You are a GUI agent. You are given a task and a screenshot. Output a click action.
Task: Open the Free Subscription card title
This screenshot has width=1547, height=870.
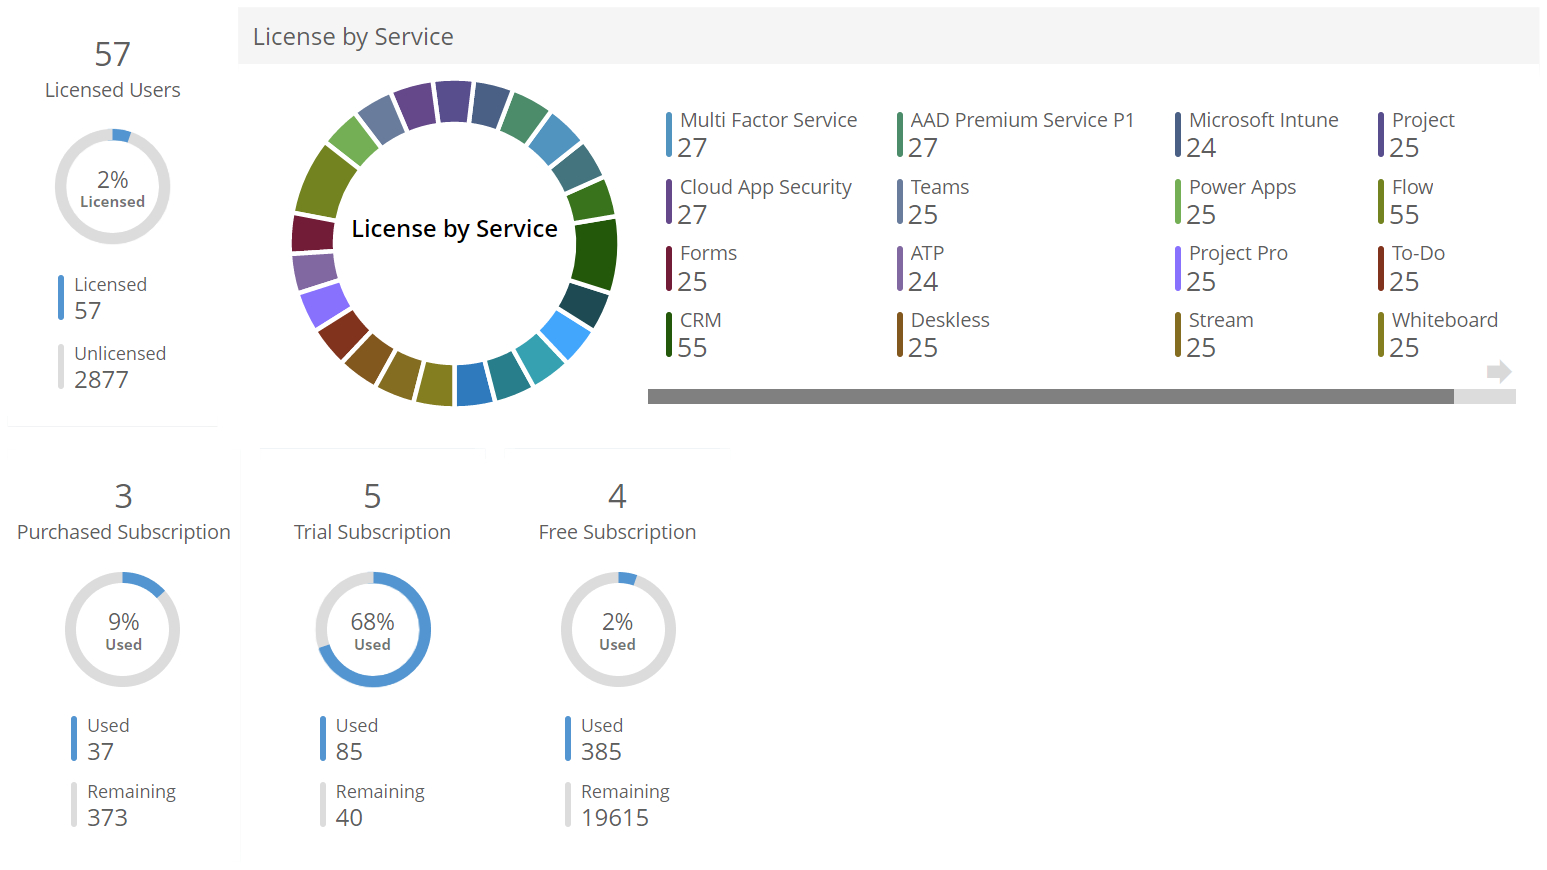(x=617, y=532)
